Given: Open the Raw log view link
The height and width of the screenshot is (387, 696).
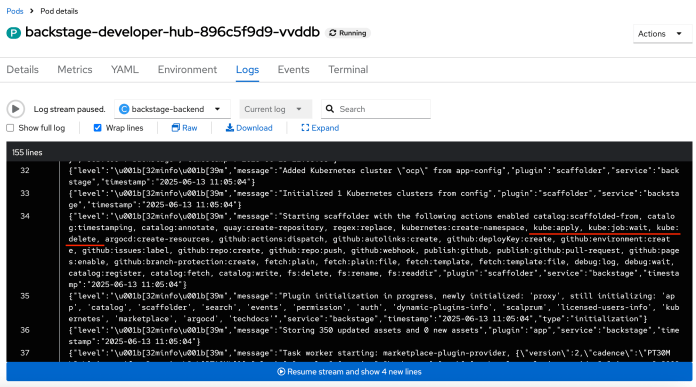Looking at the screenshot, I should [184, 128].
